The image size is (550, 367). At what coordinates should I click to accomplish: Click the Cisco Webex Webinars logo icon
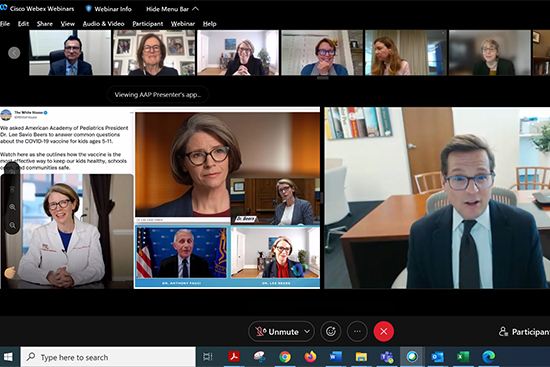(4, 7)
